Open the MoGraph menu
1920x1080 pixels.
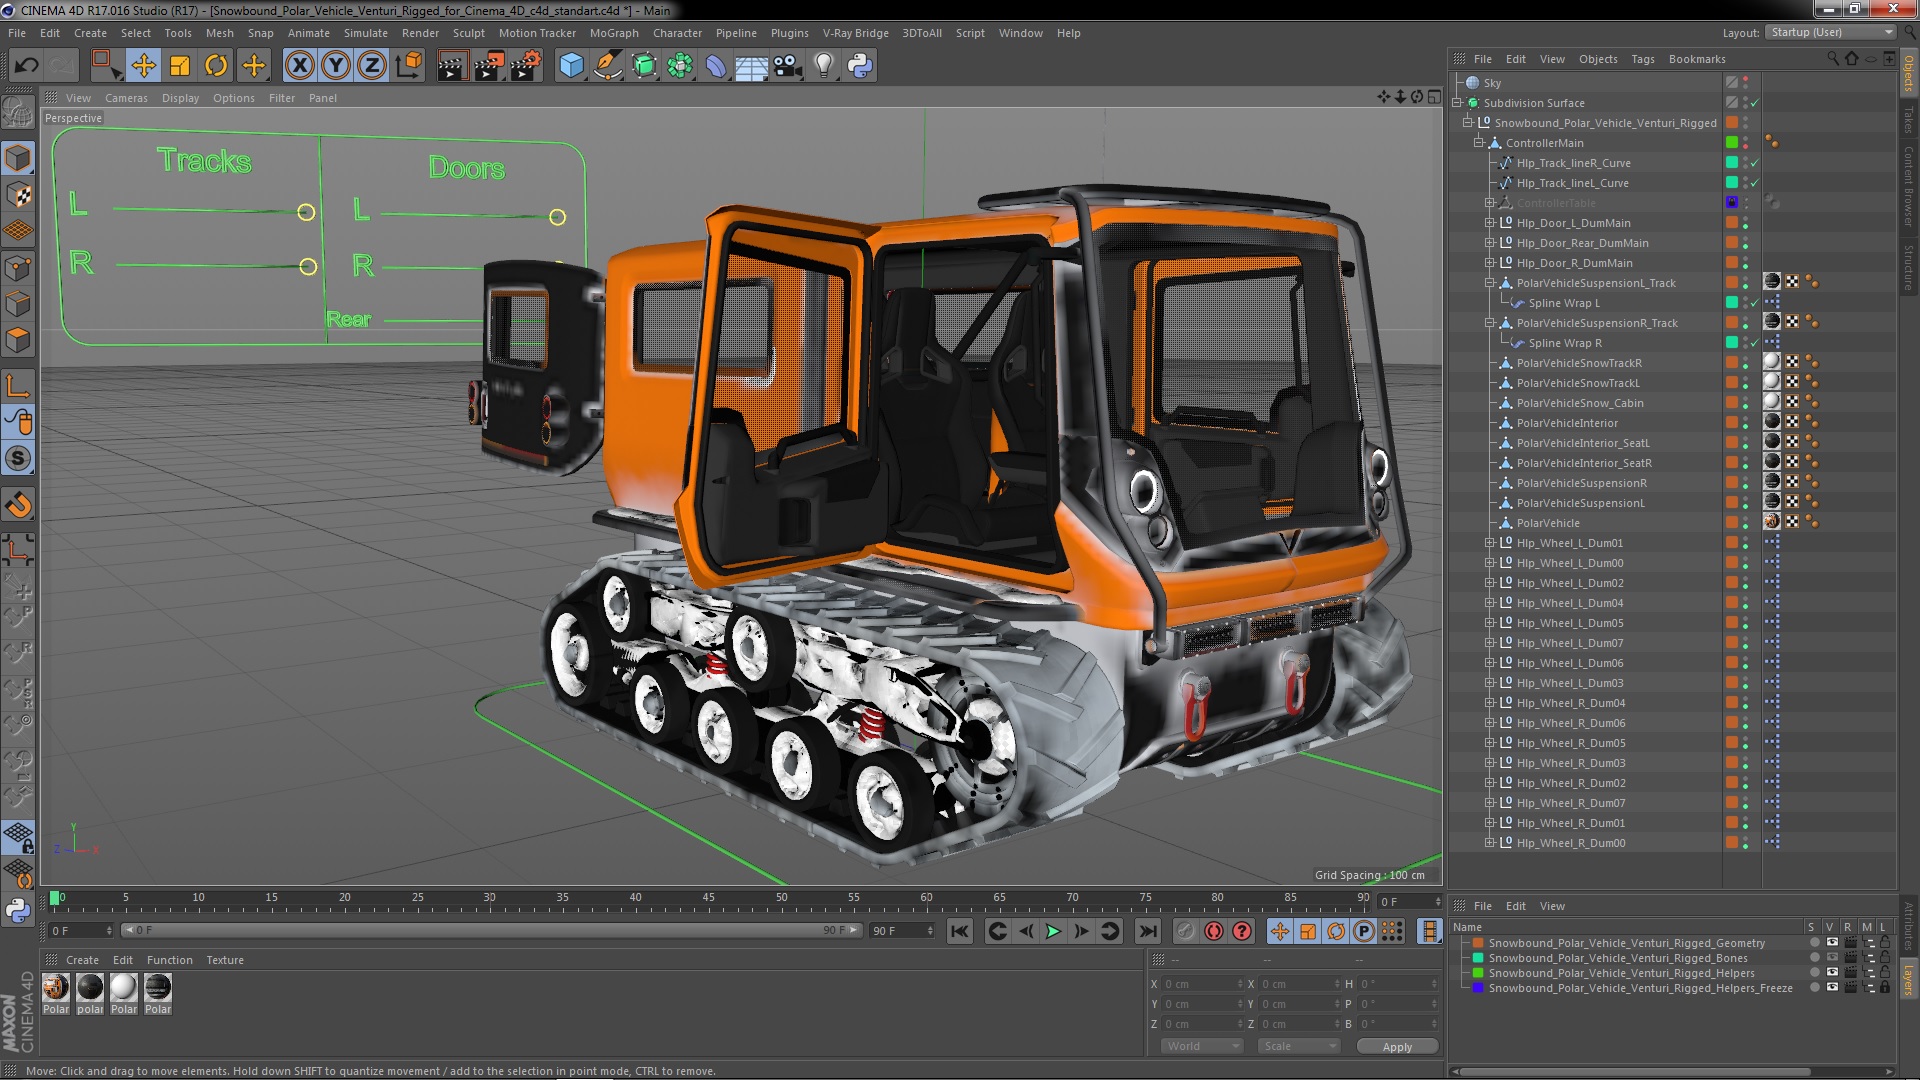tap(614, 33)
